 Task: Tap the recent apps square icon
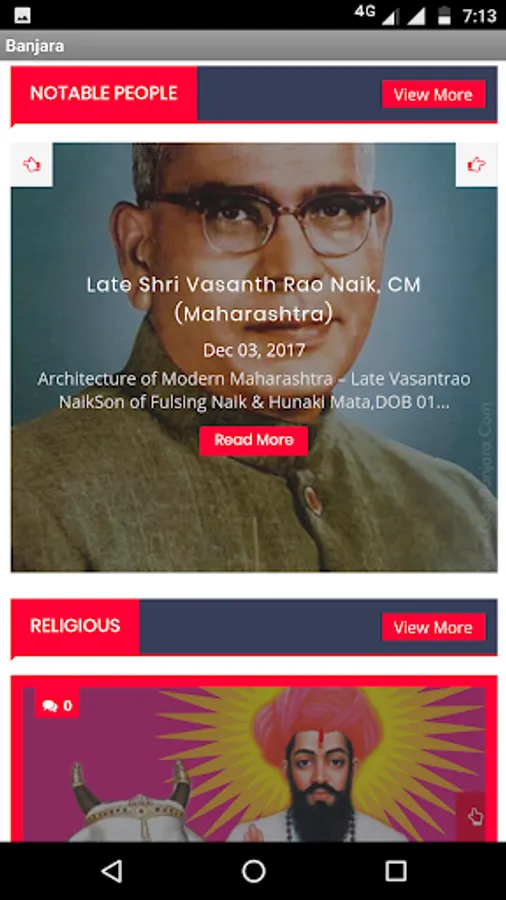point(395,871)
